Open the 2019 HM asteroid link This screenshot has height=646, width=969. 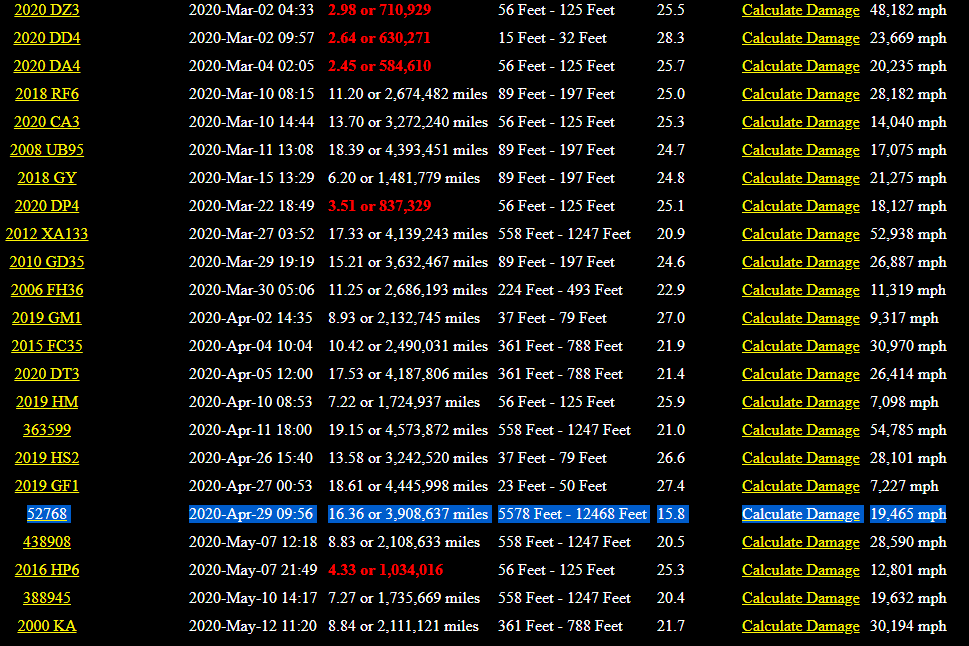pos(47,402)
